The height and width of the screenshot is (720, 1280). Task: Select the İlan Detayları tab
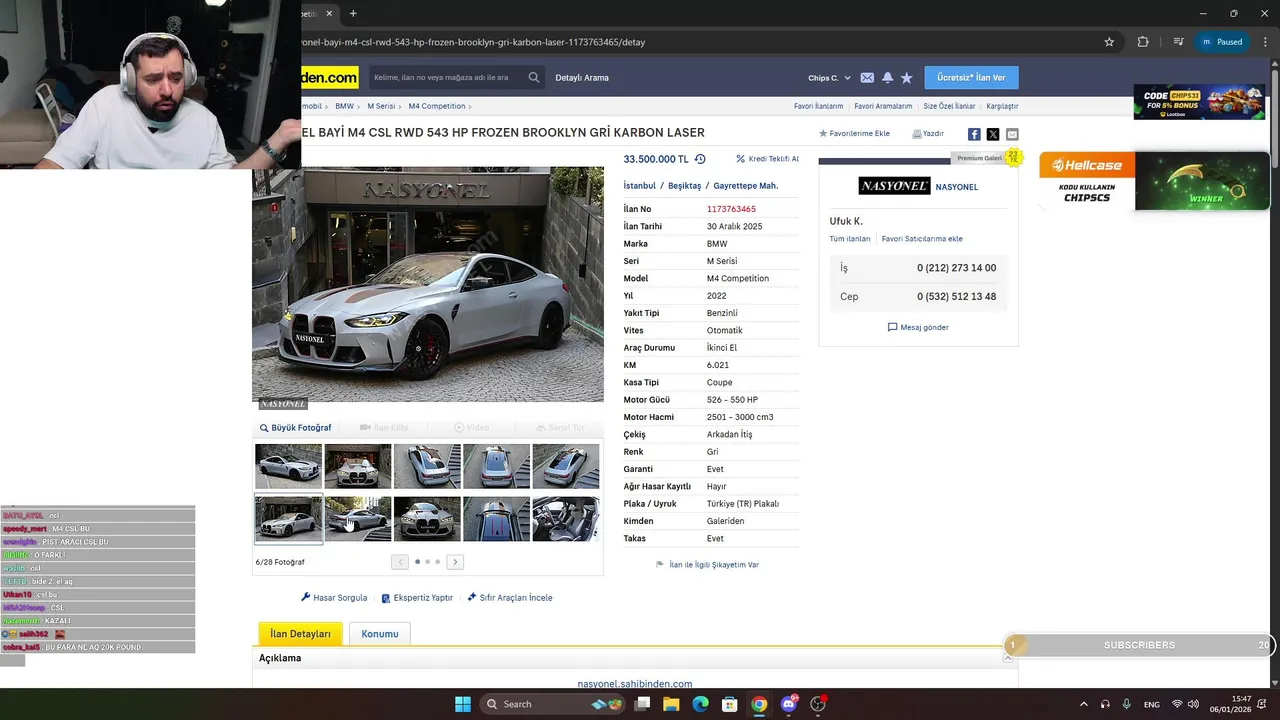300,634
